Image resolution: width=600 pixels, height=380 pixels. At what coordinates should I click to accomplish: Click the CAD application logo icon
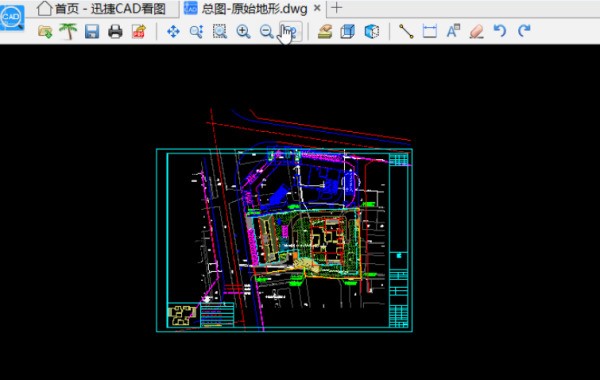pos(11,17)
